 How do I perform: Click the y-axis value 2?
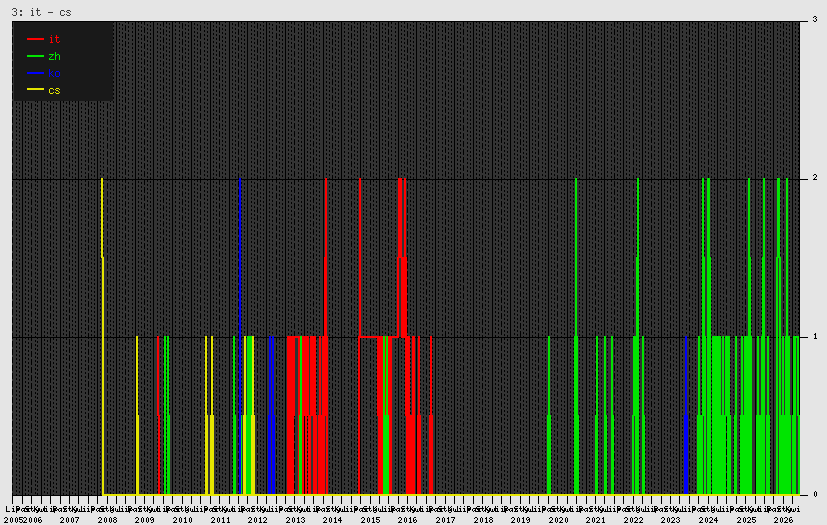[x=815, y=178]
